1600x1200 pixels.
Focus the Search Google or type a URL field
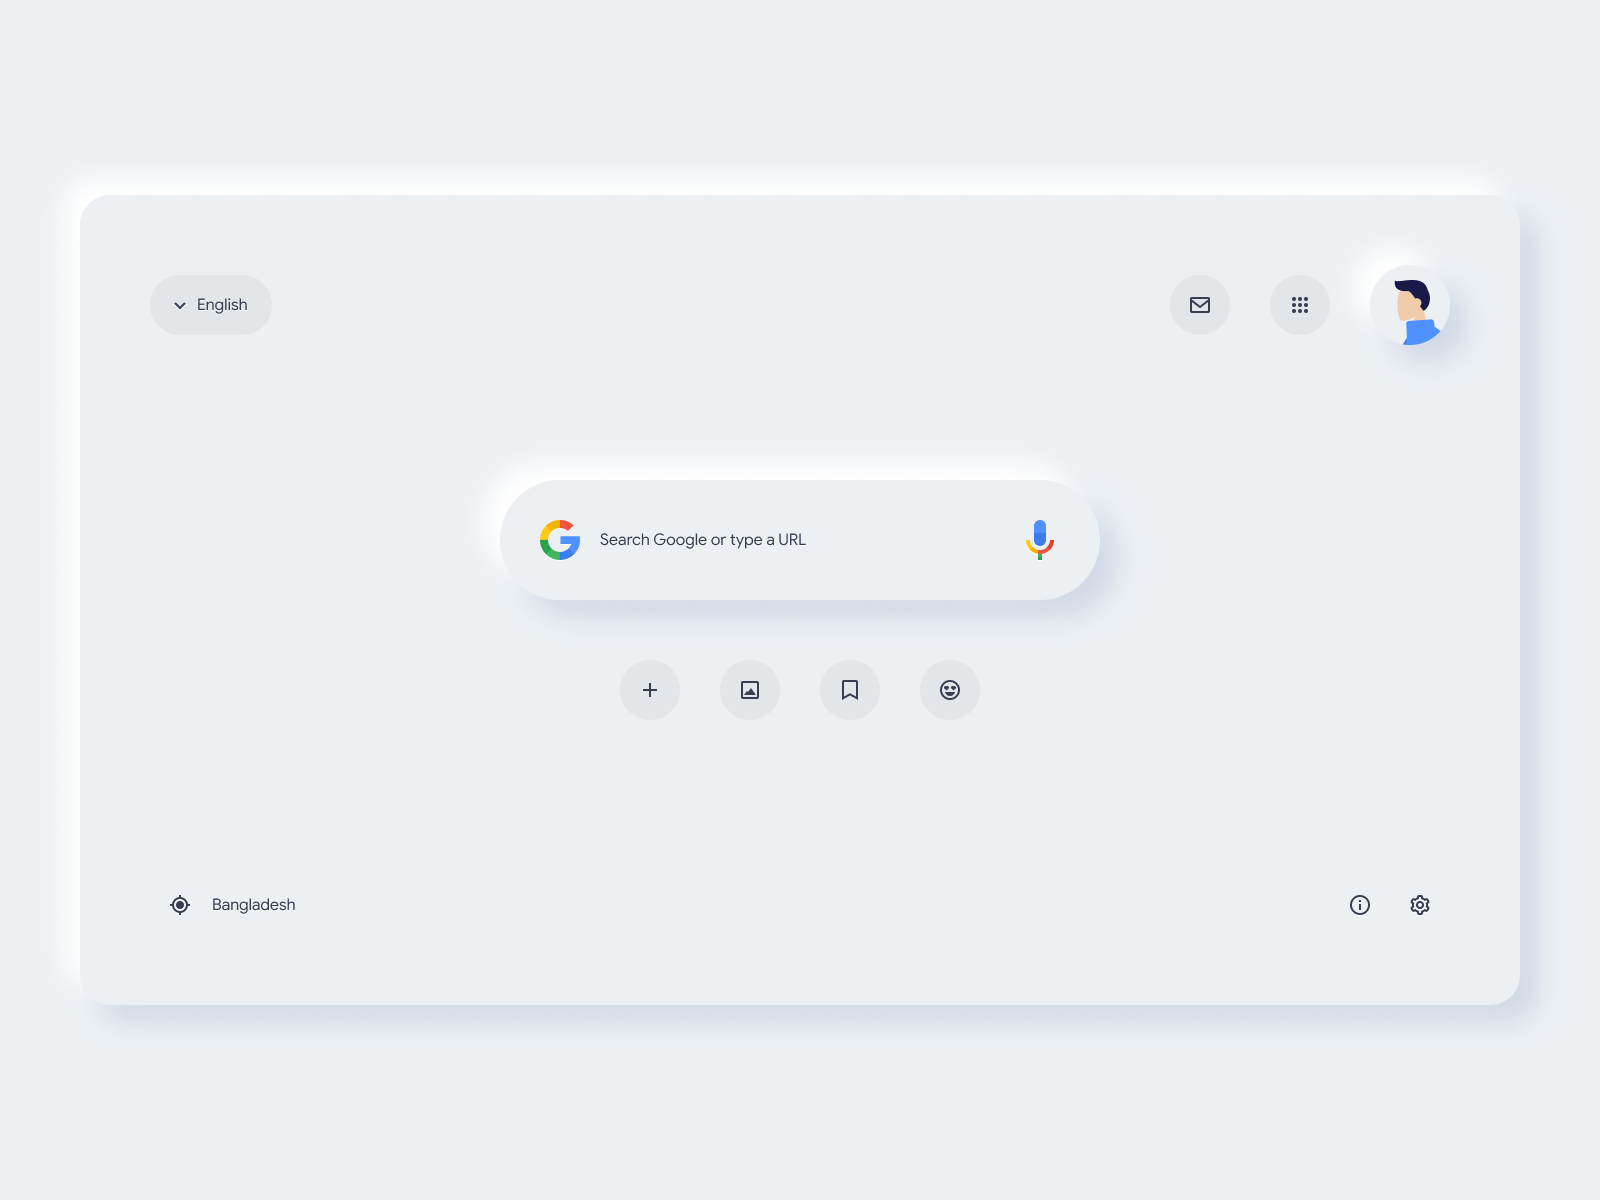coord(800,540)
